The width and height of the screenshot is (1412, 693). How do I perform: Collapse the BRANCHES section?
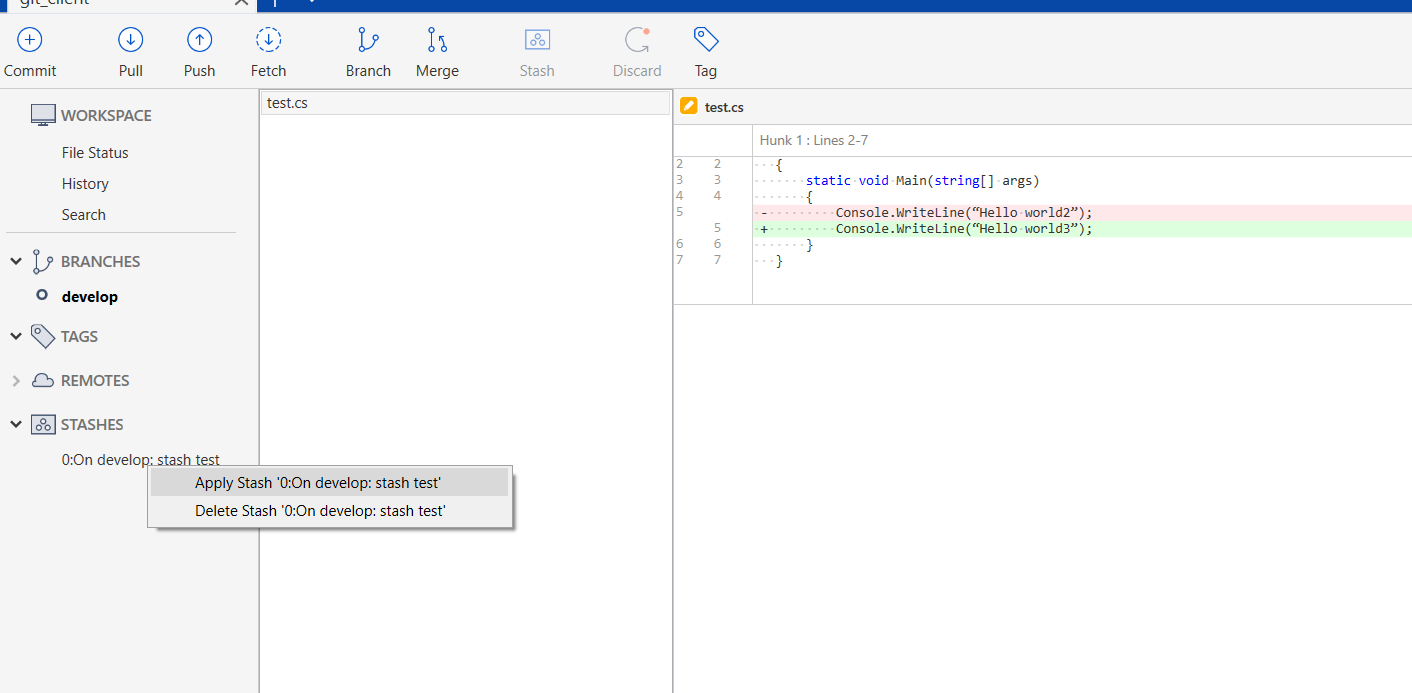pos(16,262)
